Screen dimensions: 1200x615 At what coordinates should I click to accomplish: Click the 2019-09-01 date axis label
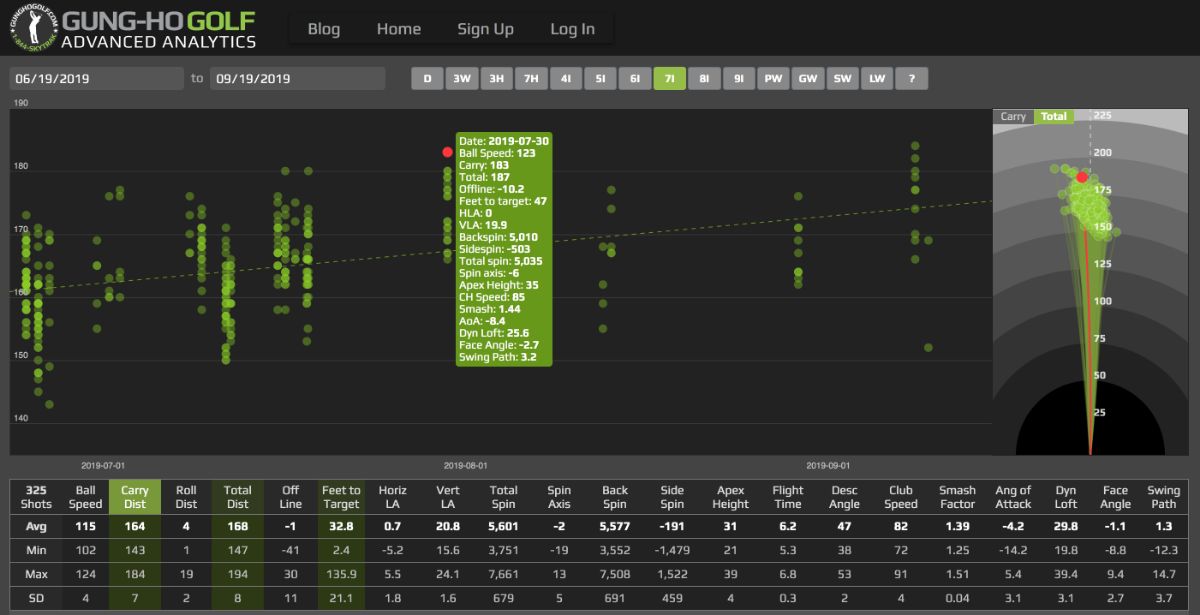pos(829,465)
